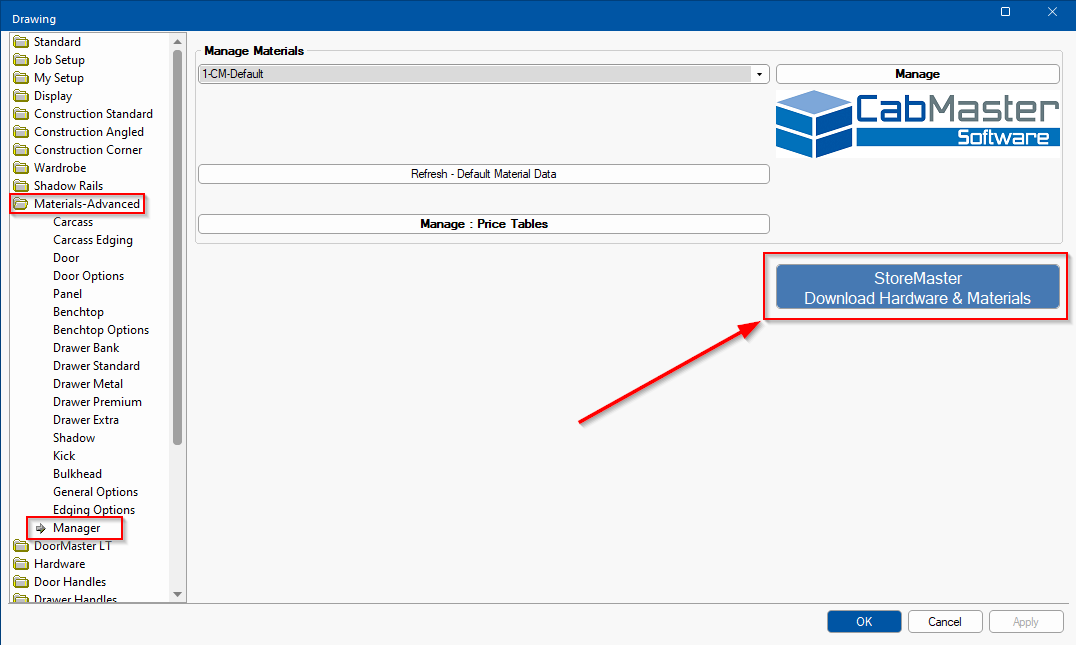Open the Shadow page
Image resolution: width=1076 pixels, height=645 pixels.
coord(74,438)
